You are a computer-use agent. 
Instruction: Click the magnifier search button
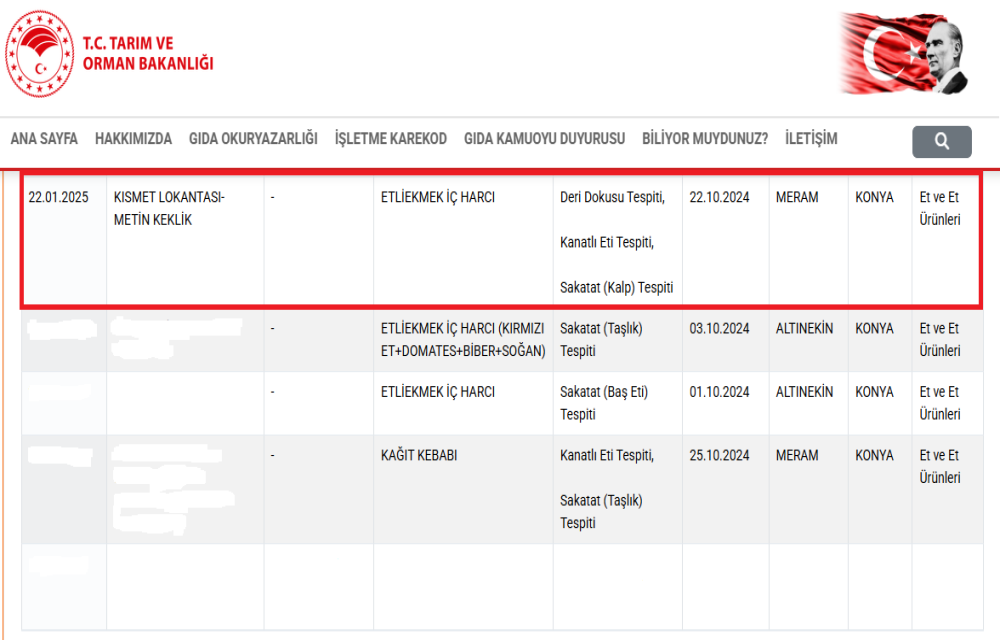pyautogui.click(x=941, y=142)
